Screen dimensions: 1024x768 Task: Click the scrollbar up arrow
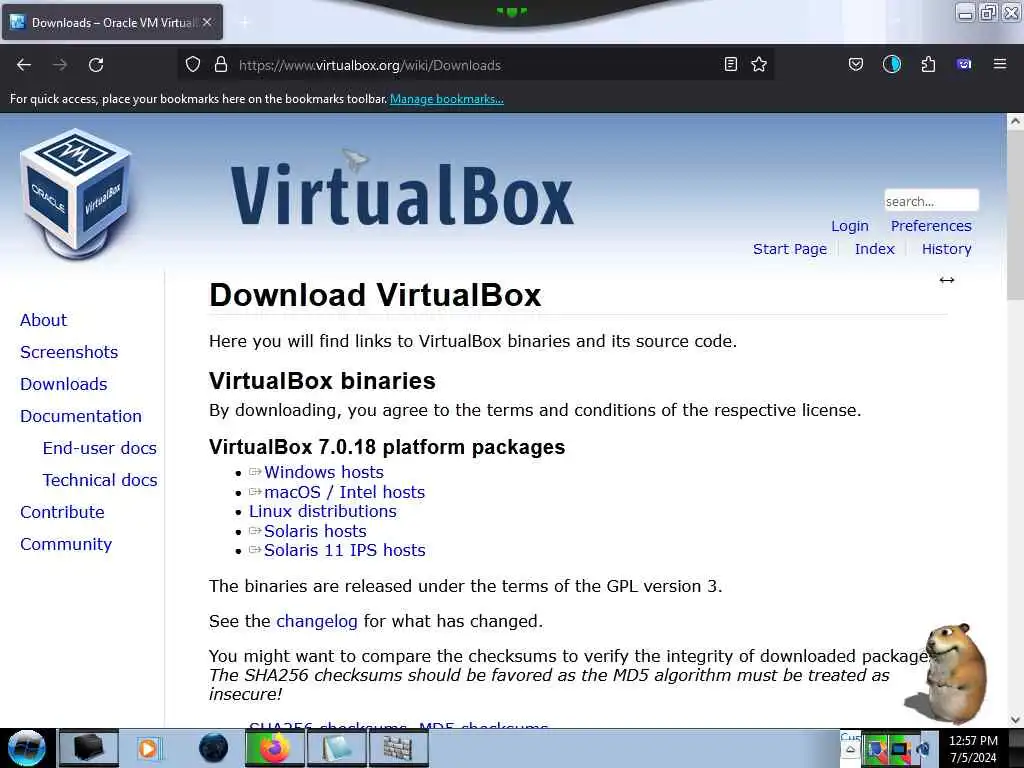point(1014,121)
